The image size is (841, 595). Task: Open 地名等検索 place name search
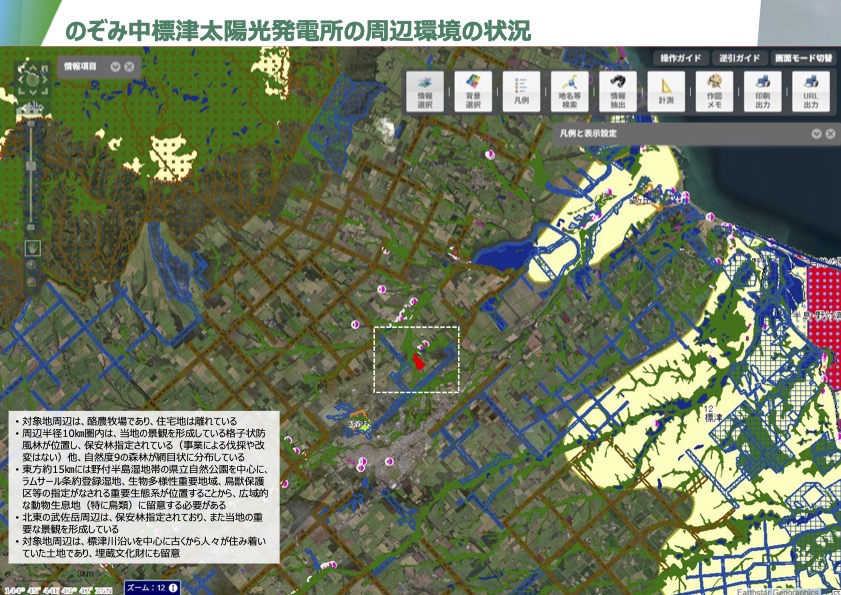point(569,91)
